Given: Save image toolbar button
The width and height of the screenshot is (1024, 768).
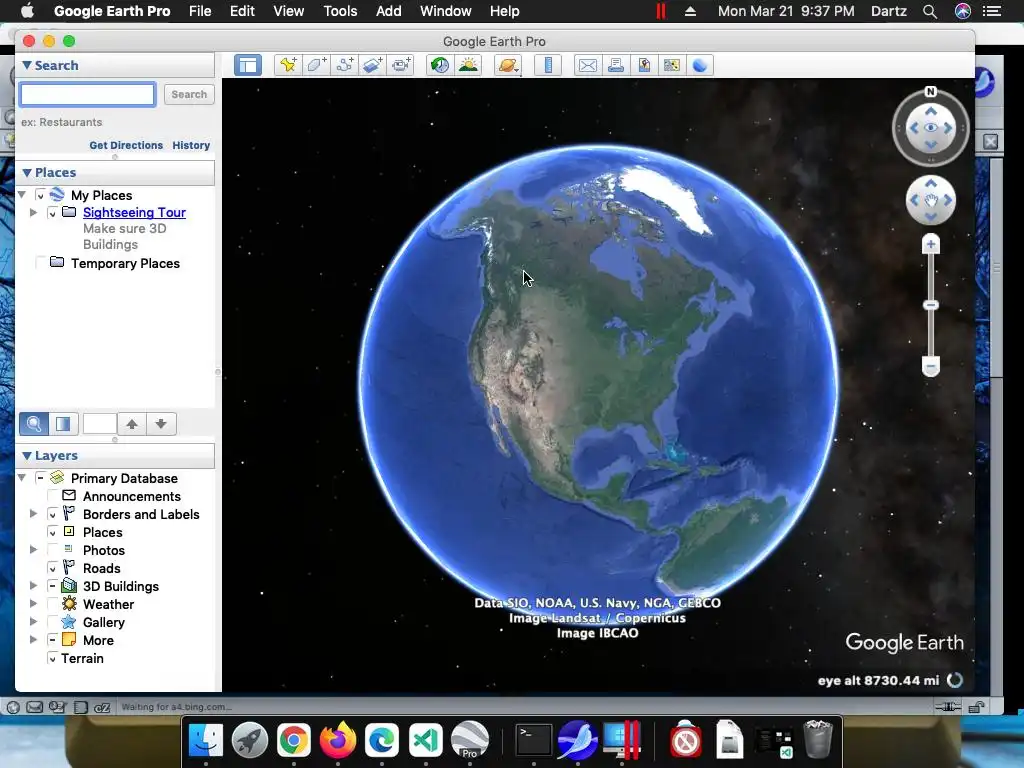Looking at the screenshot, I should click(x=644, y=65).
